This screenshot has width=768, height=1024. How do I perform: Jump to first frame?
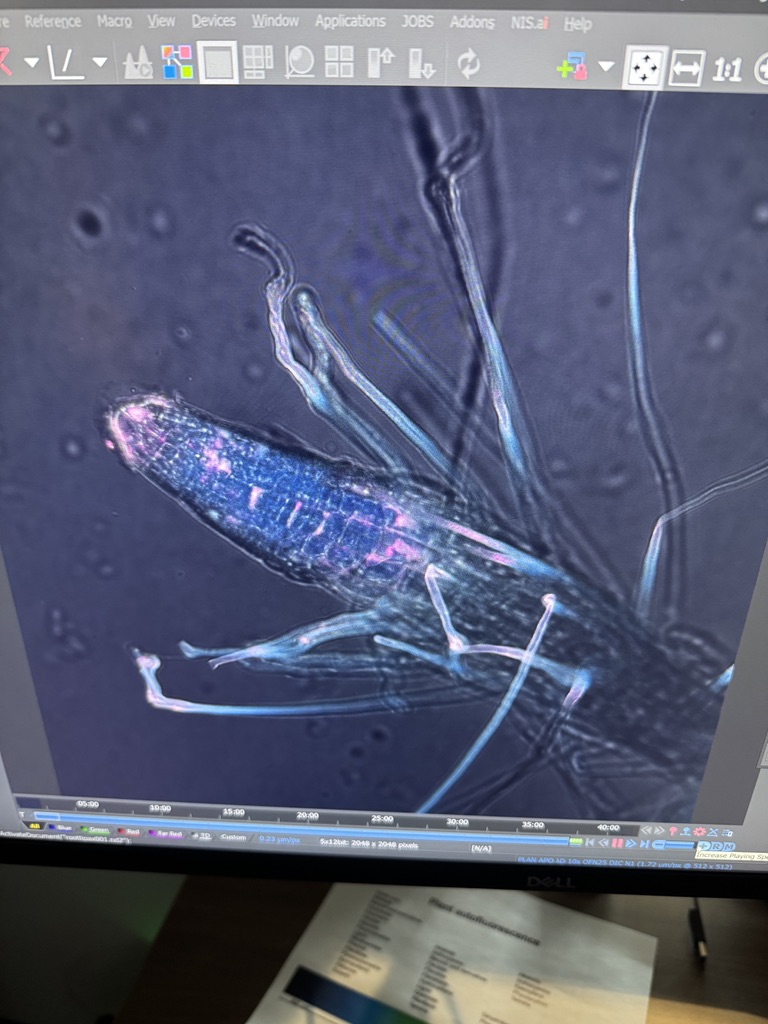(589, 842)
